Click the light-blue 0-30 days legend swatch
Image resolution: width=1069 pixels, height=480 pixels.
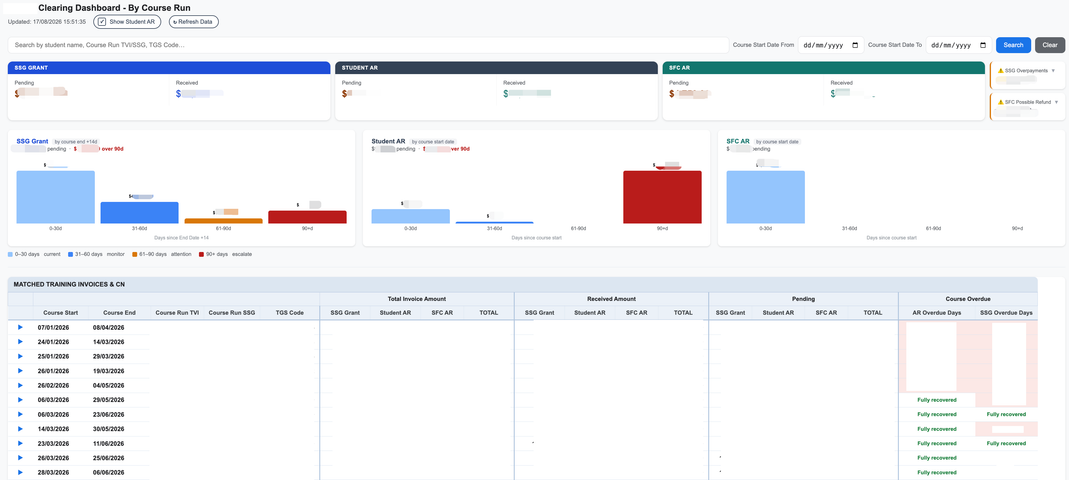11,254
